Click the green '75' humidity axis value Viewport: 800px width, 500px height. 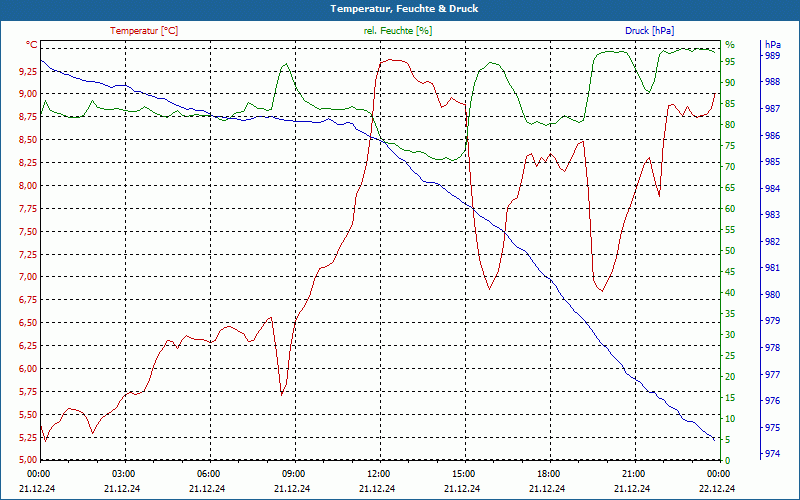pyautogui.click(x=730, y=146)
